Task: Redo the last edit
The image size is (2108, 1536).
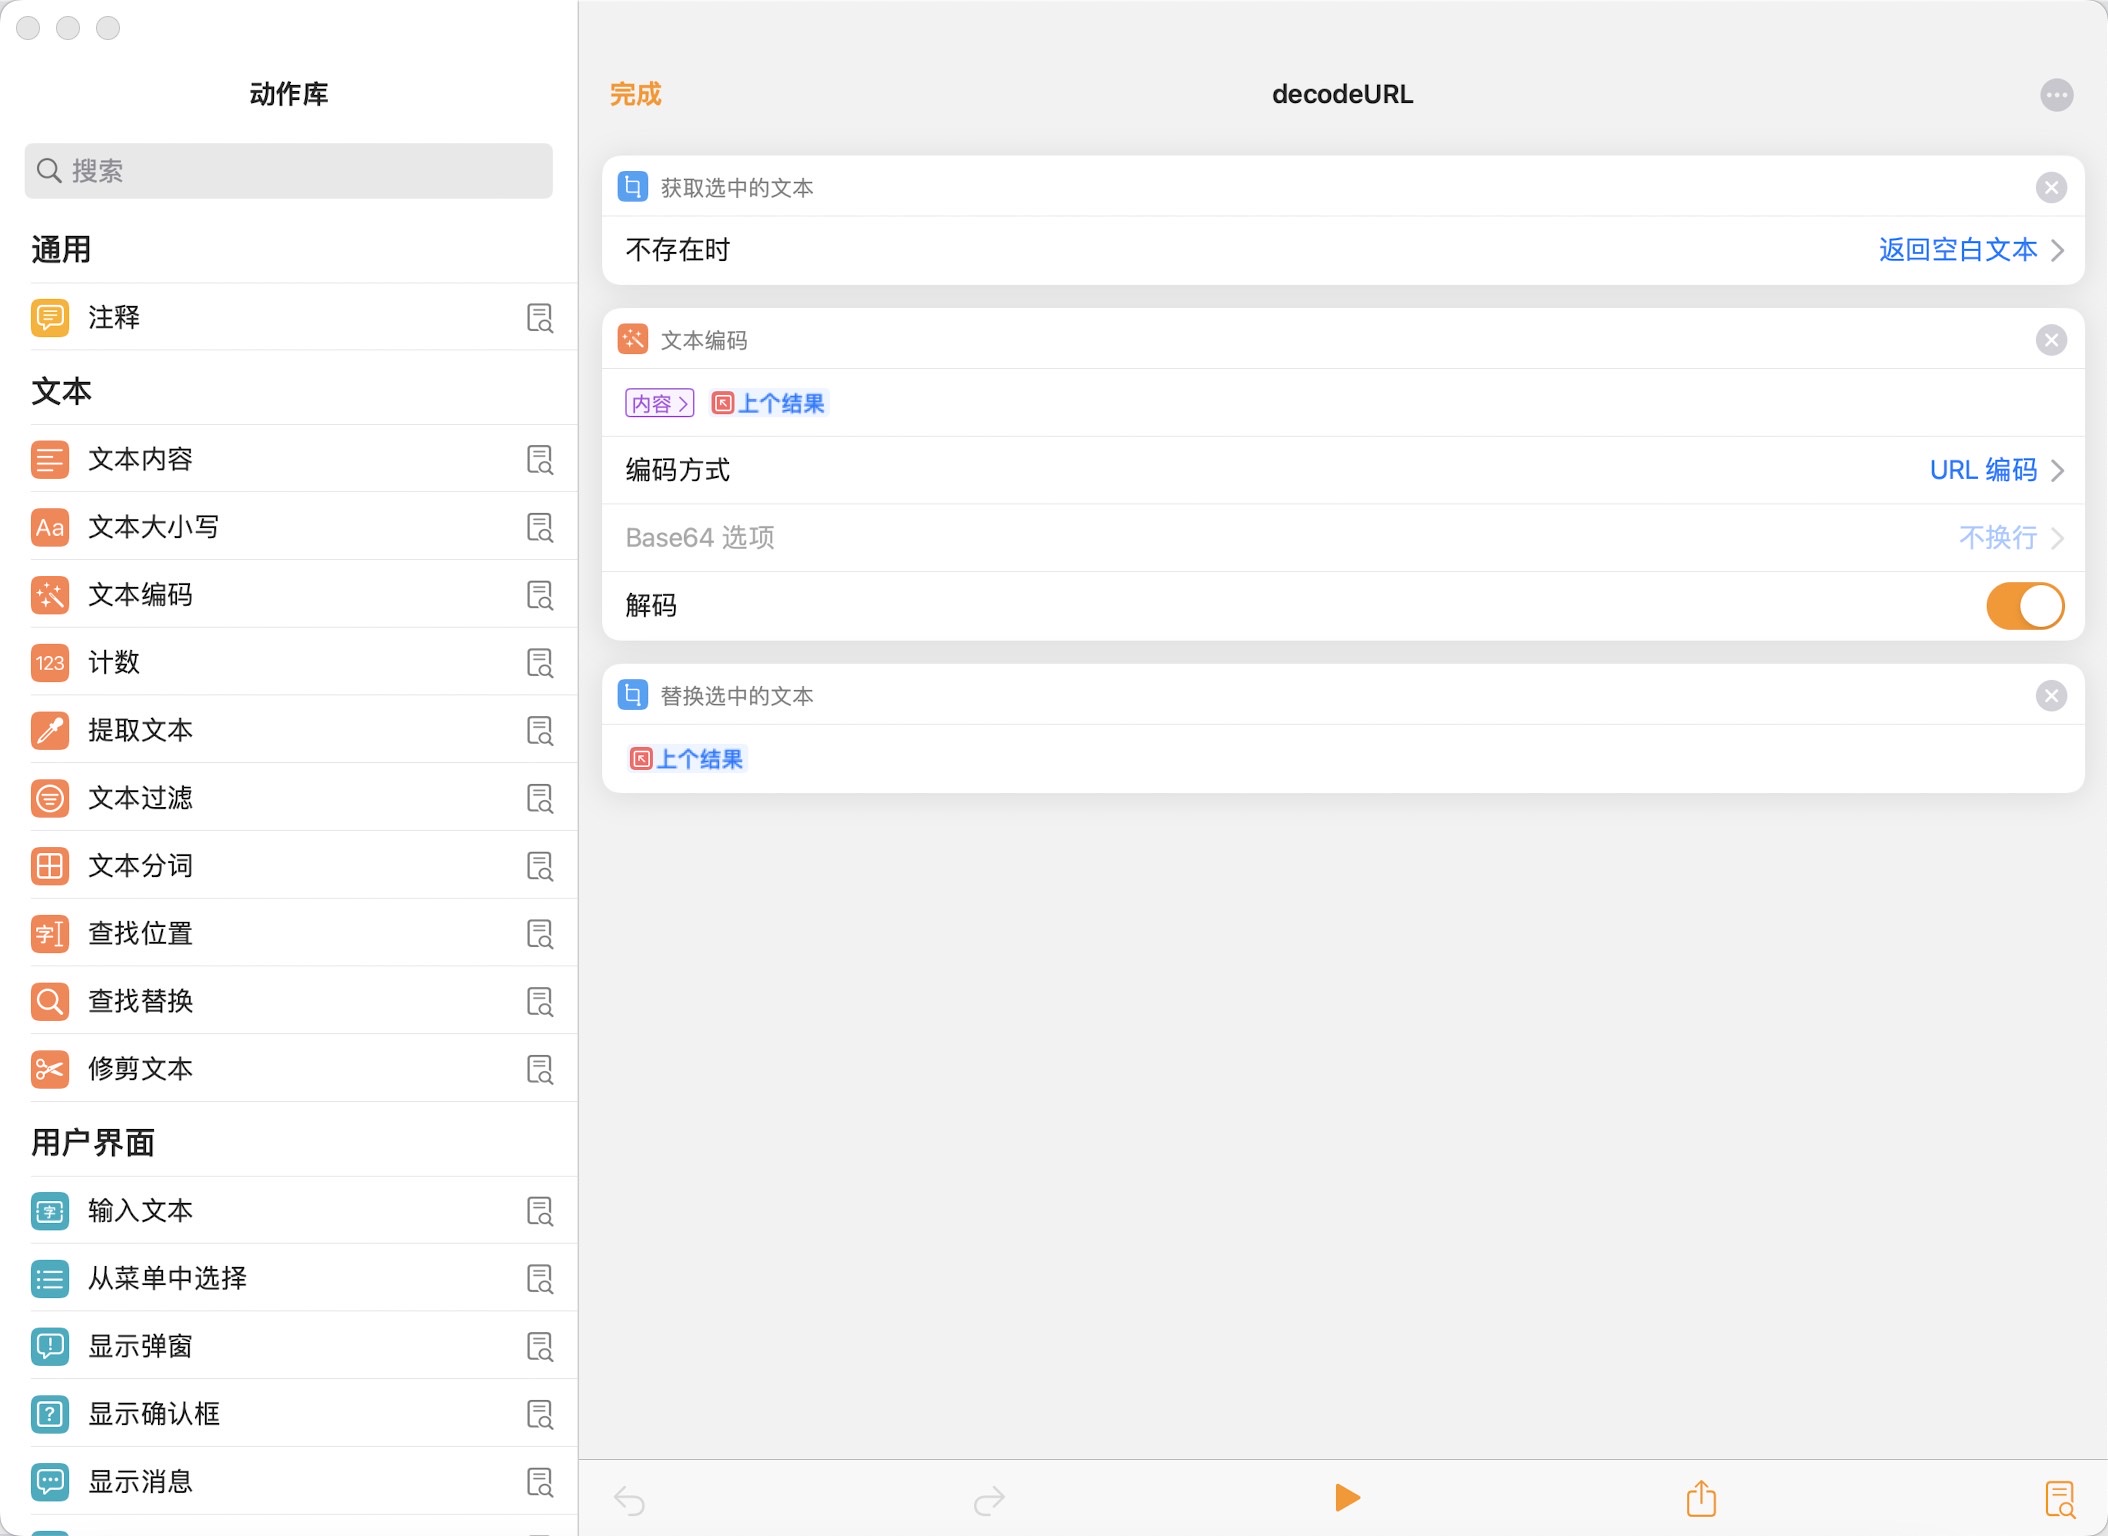Action: point(988,1500)
